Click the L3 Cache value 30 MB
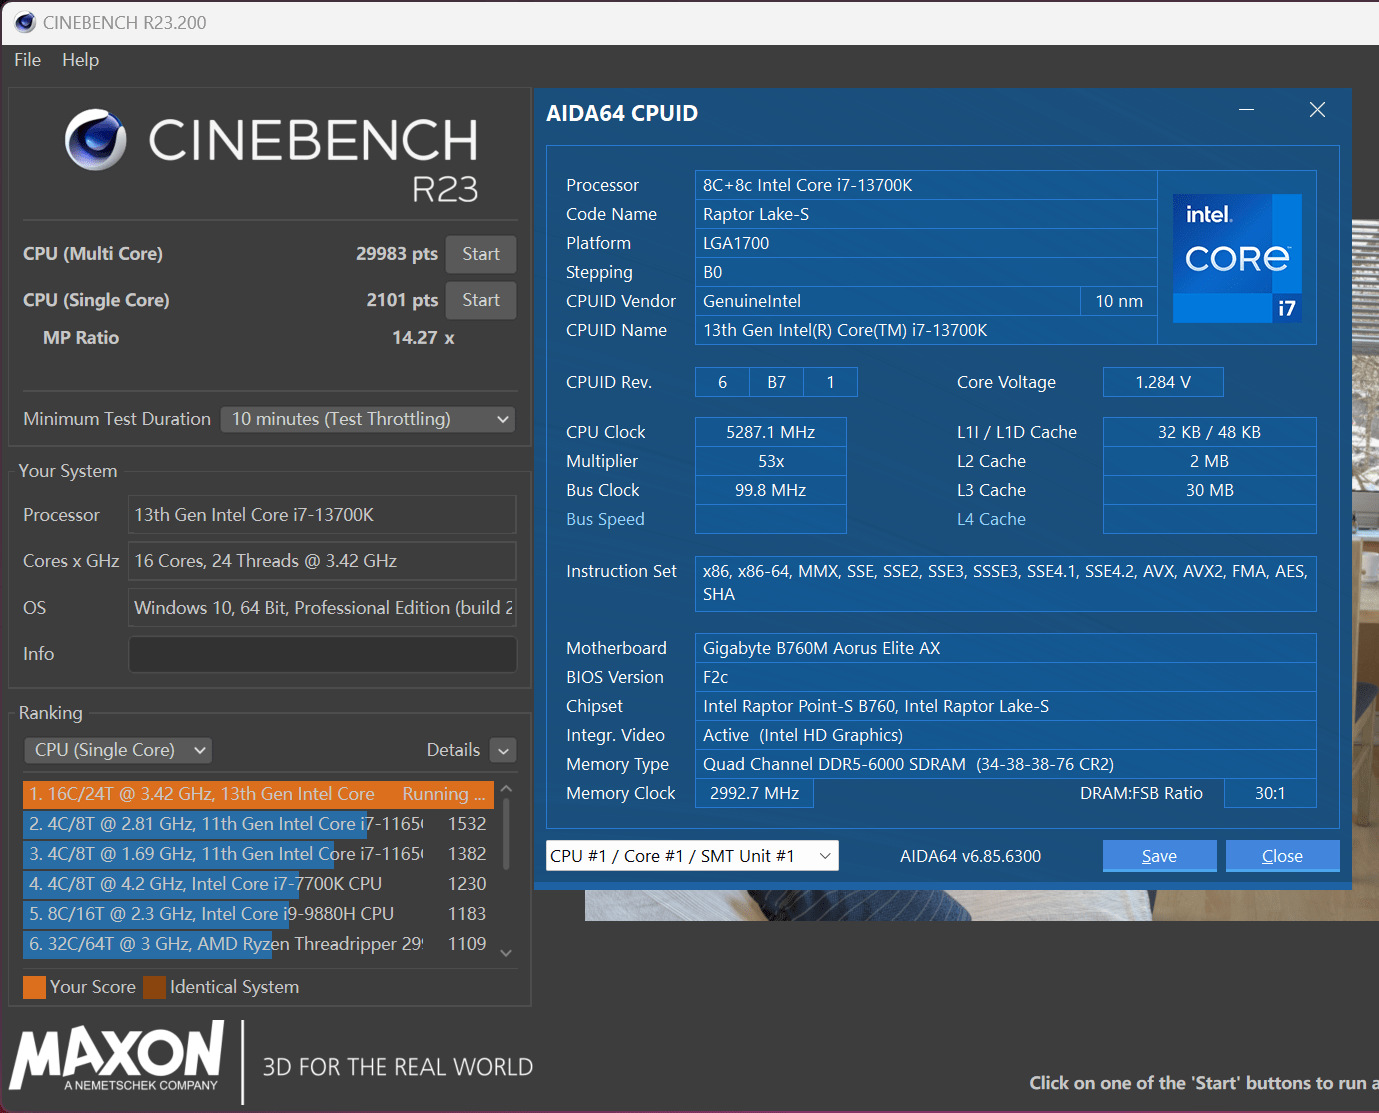This screenshot has width=1379, height=1113. coord(1210,490)
